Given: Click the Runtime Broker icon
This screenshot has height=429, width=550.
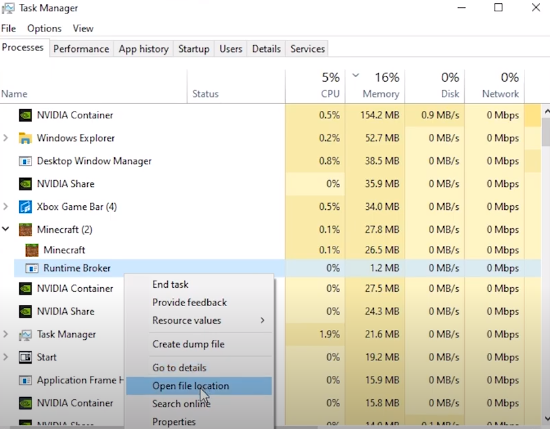Looking at the screenshot, I should click(32, 268).
